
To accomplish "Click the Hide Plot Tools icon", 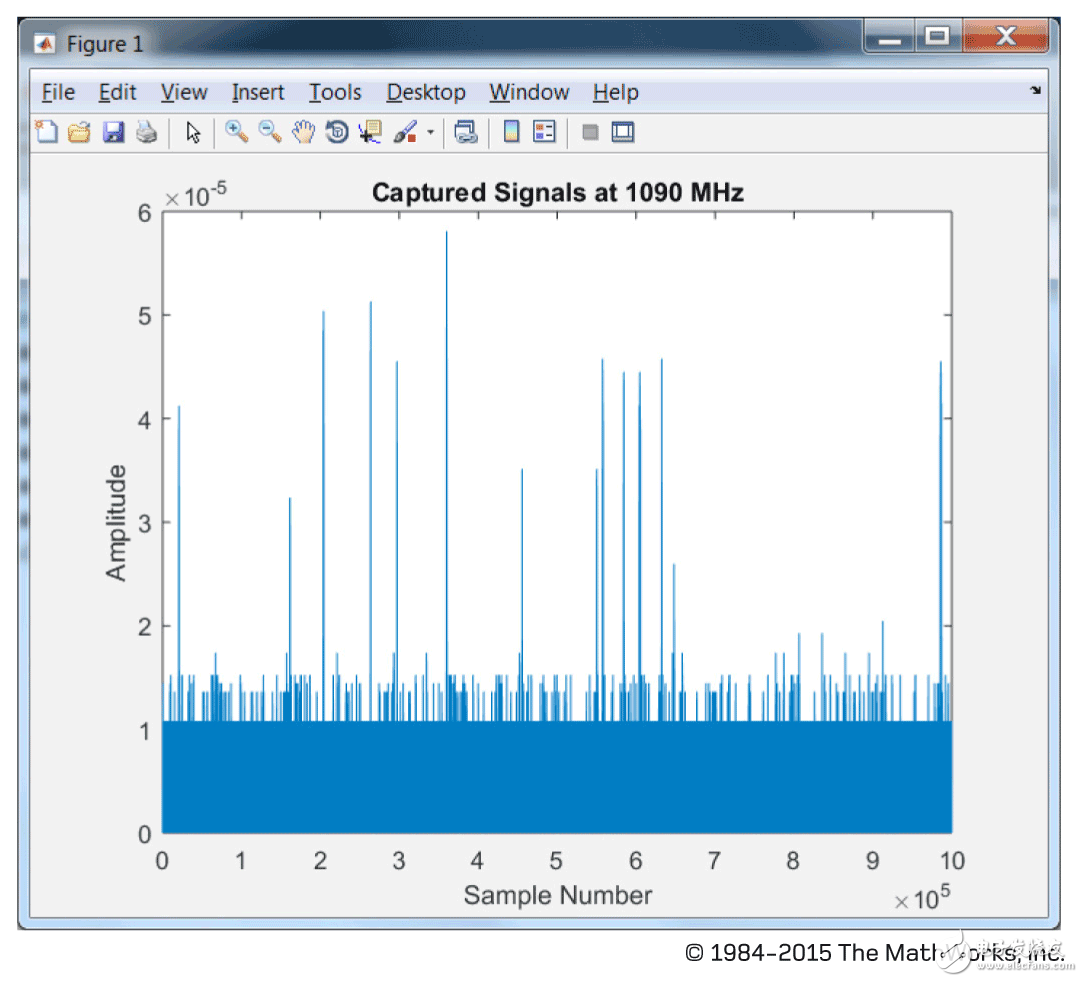I will (590, 132).
